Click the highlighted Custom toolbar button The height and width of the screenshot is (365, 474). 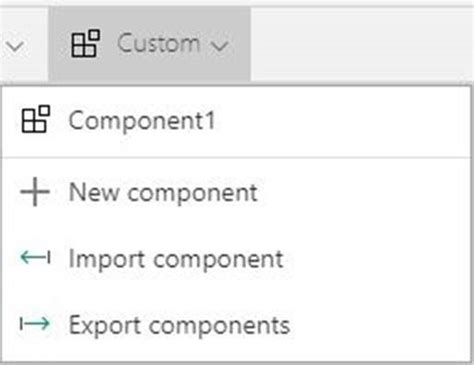(149, 44)
